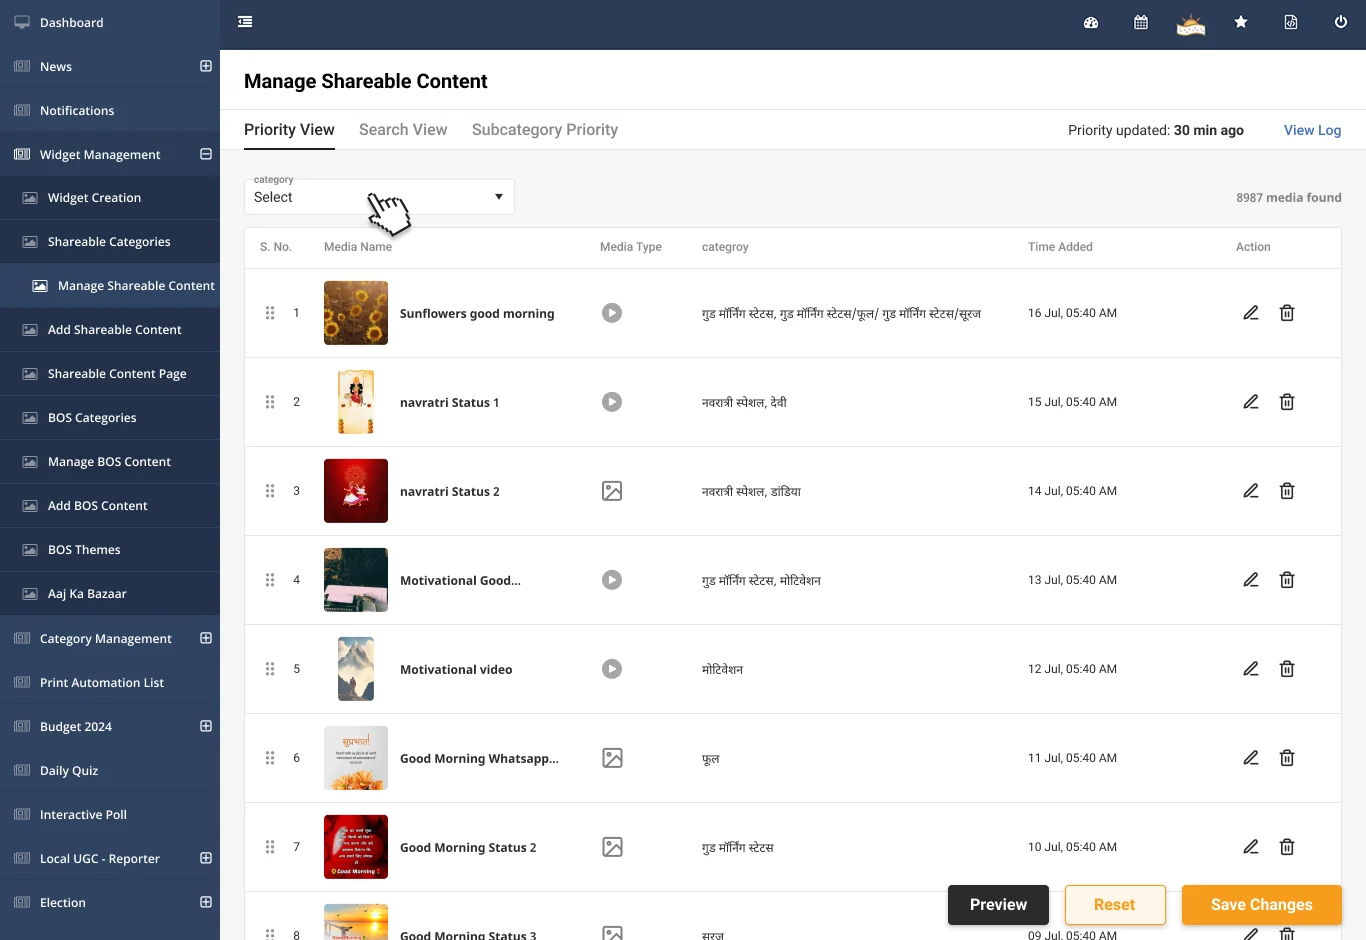Image resolution: width=1366 pixels, height=940 pixels.
Task: Edit Good Morning Whatsapp... row
Action: 1251,758
